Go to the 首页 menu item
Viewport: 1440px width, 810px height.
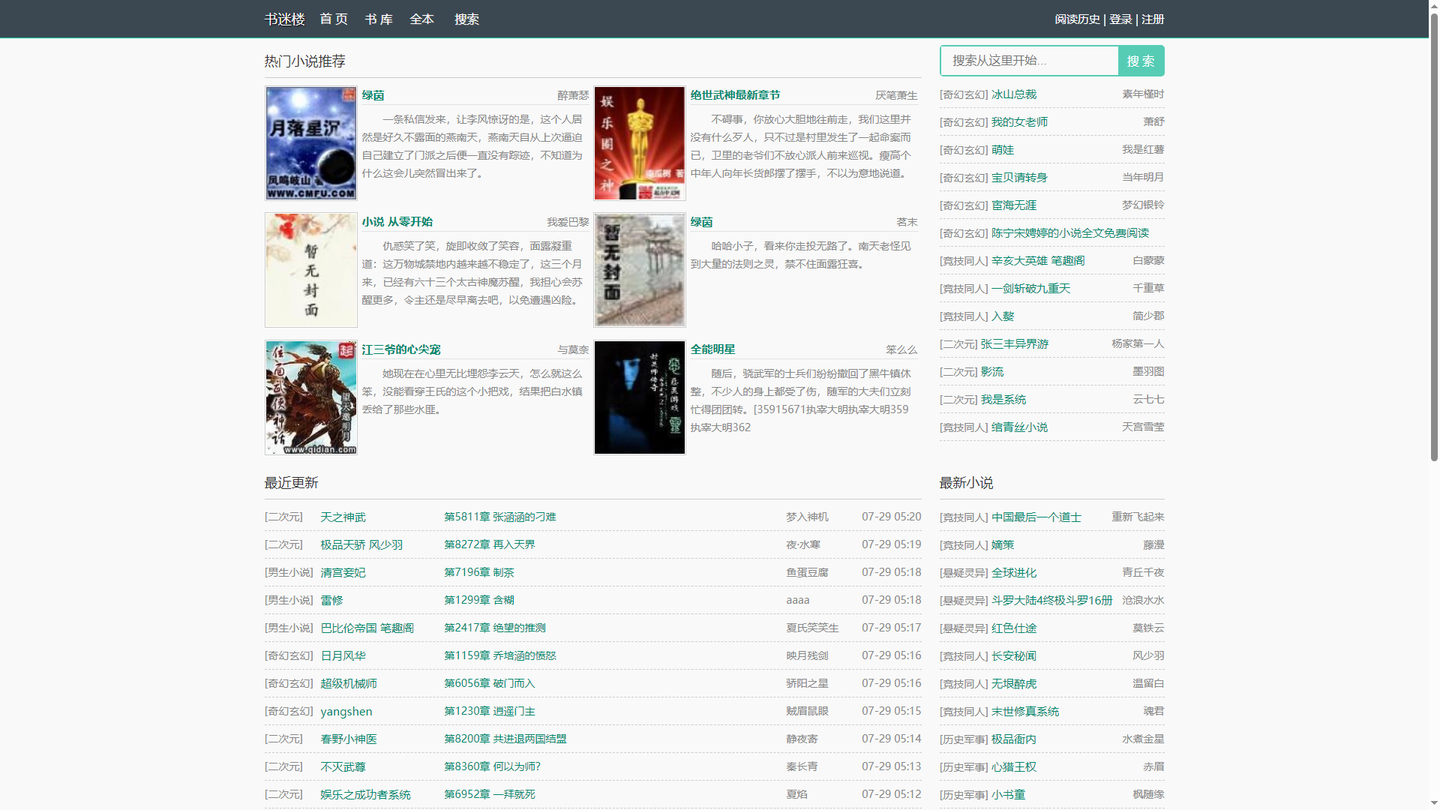[334, 19]
